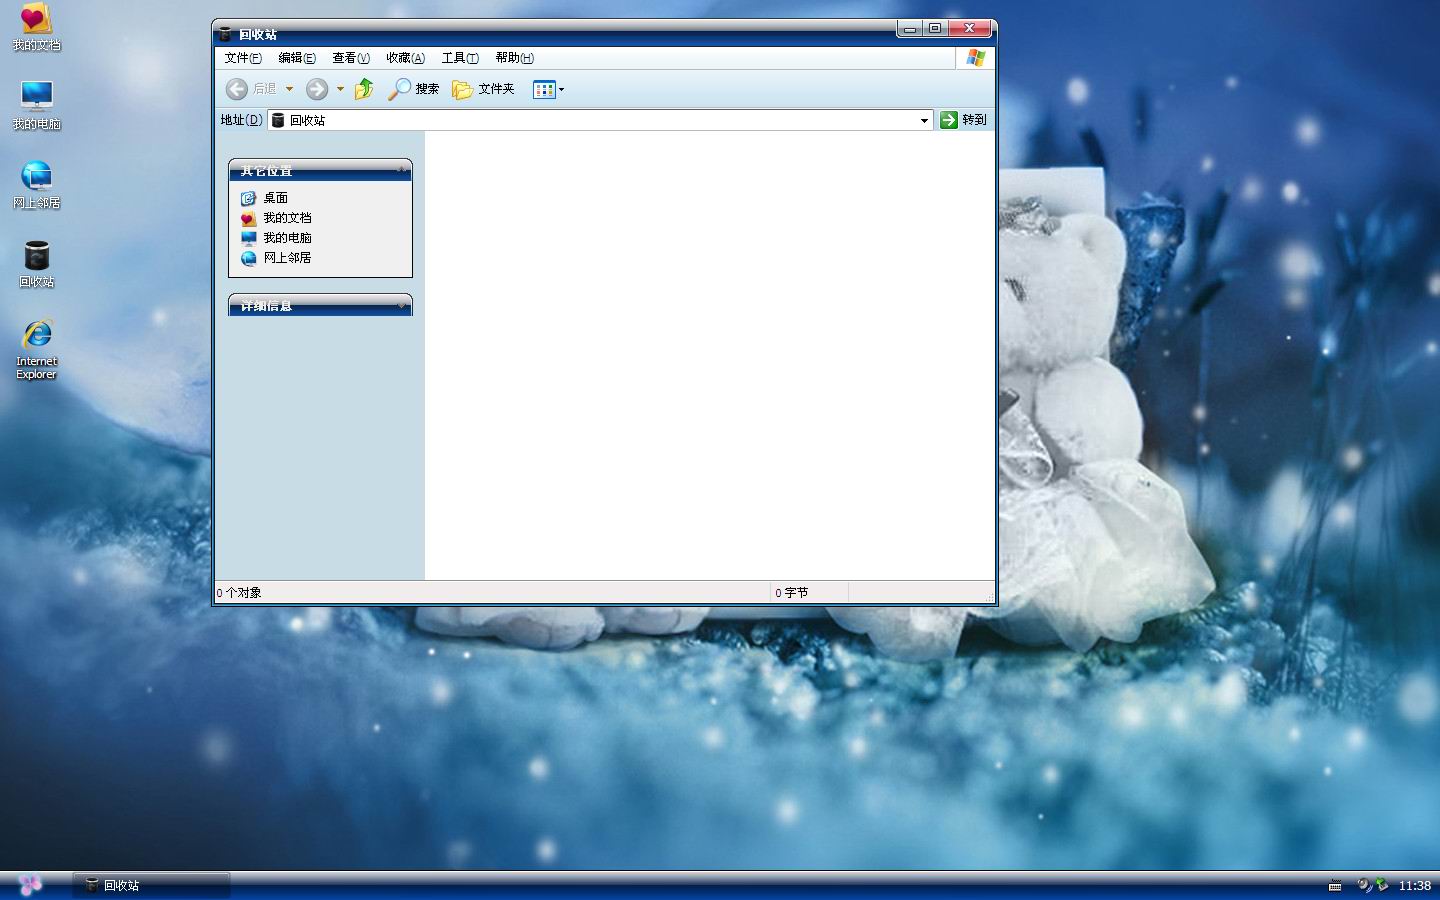Click the keyboard language icon in tray
The image size is (1440, 900).
(x=1335, y=886)
